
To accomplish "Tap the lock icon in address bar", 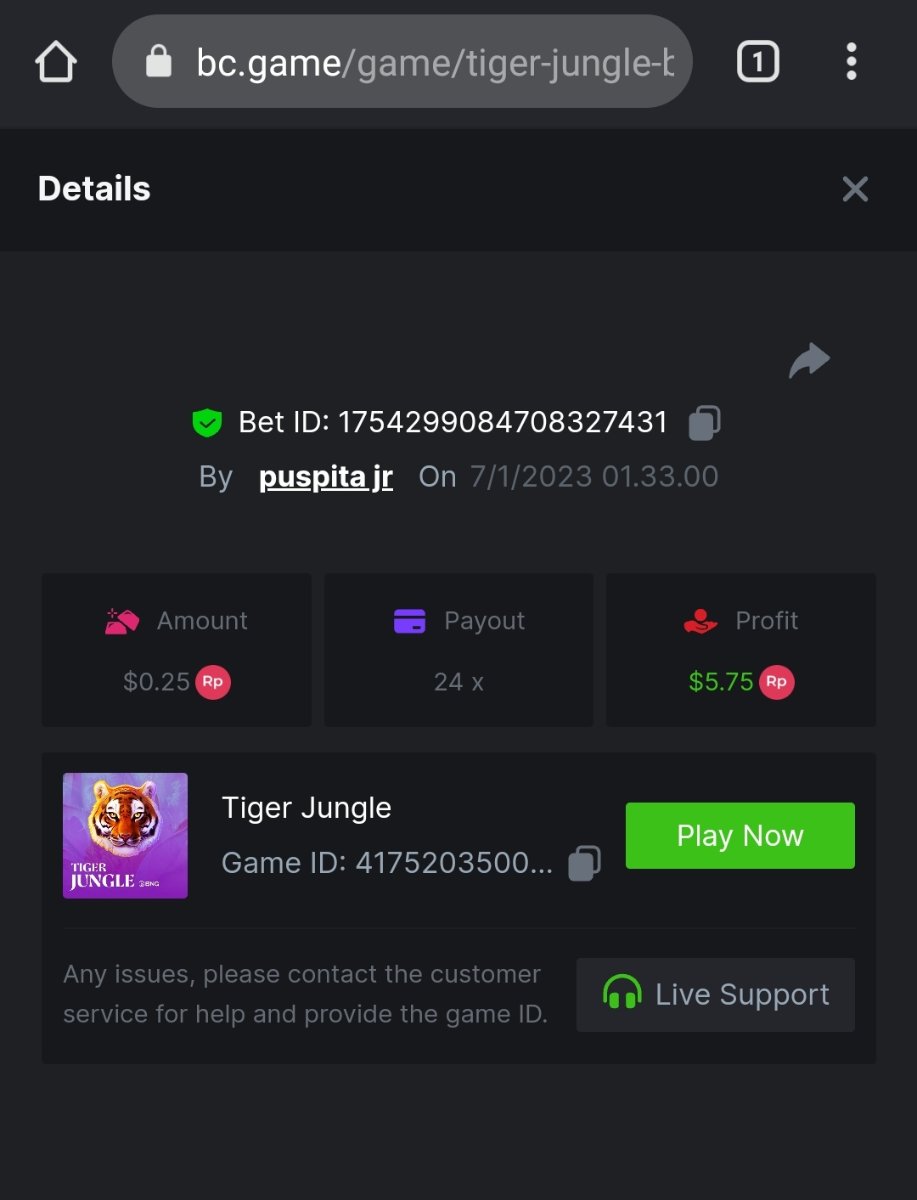I will pos(158,63).
